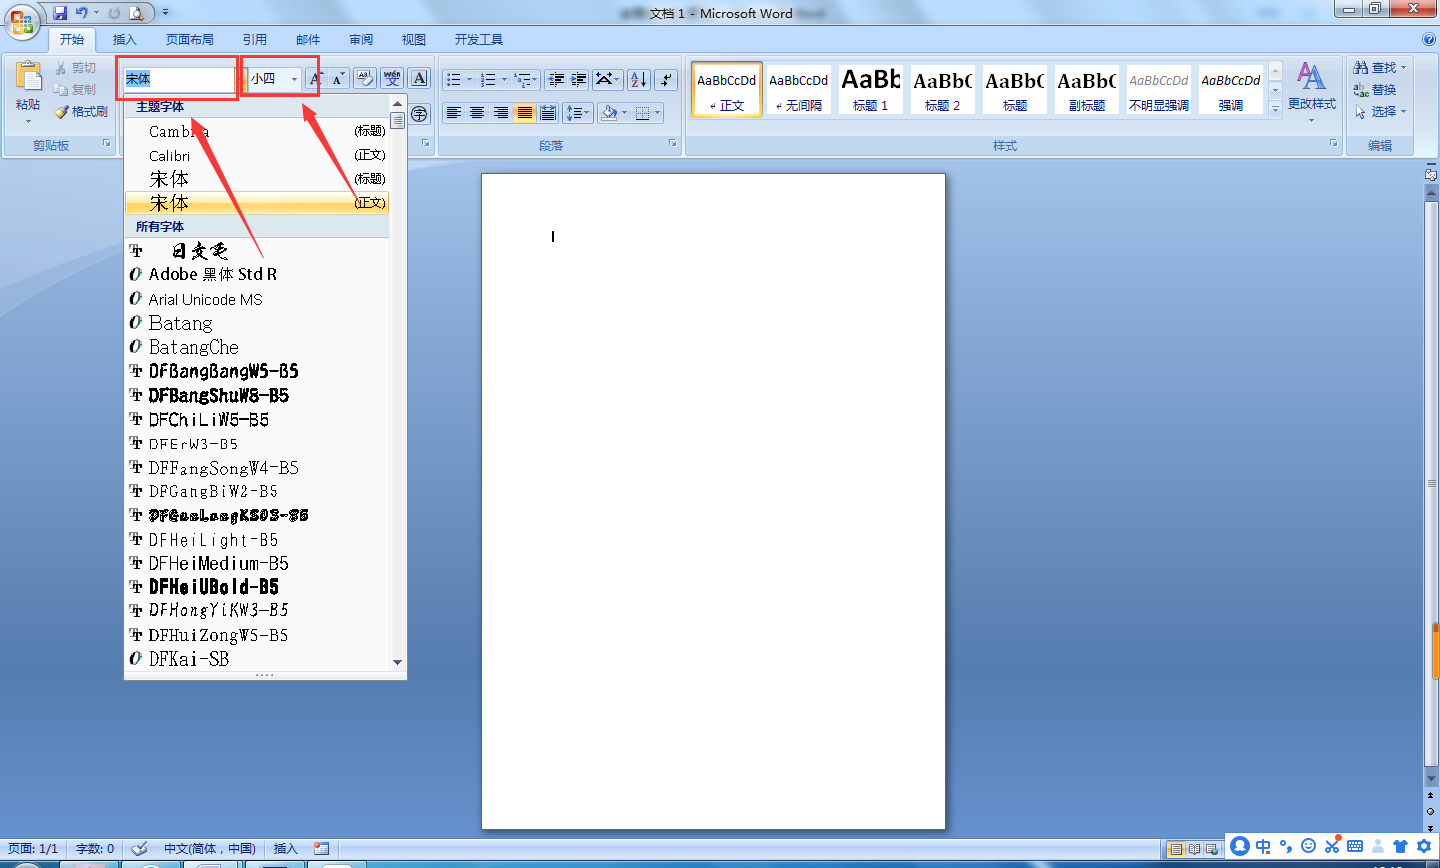This screenshot has width=1440, height=868.
Task: Align the text left
Action: [454, 113]
